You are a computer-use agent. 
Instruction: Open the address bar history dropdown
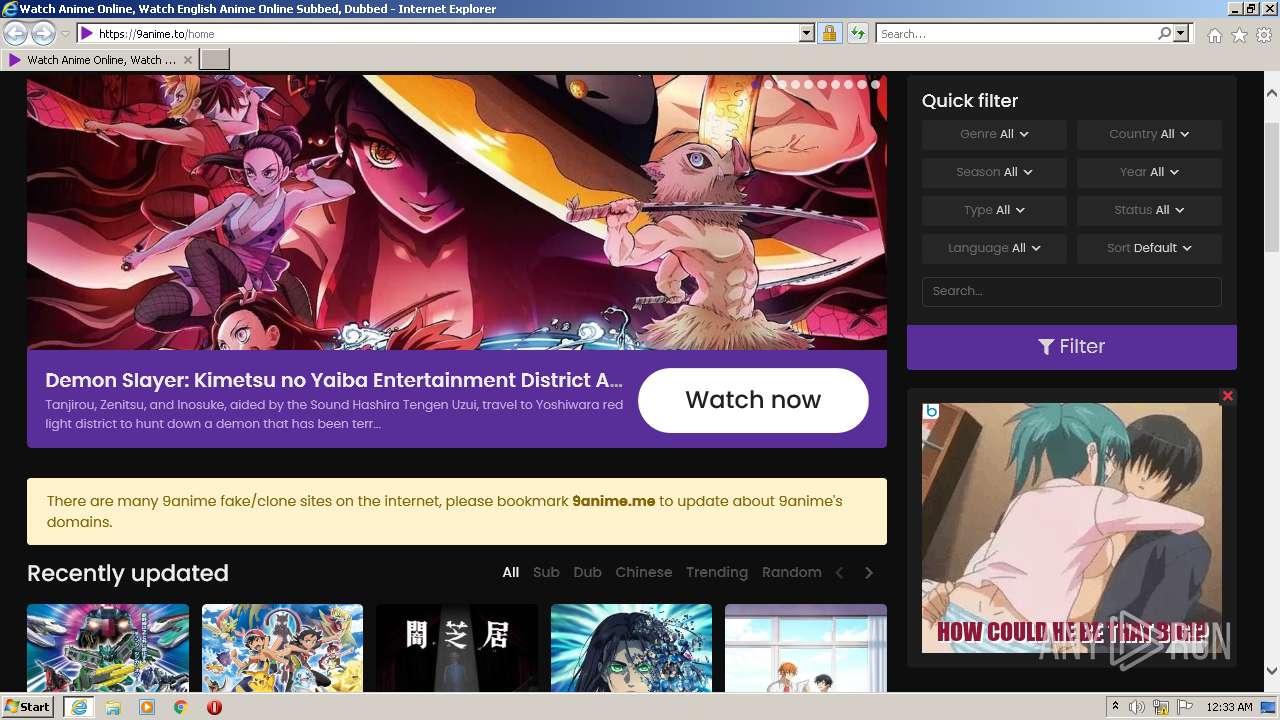[x=807, y=34]
